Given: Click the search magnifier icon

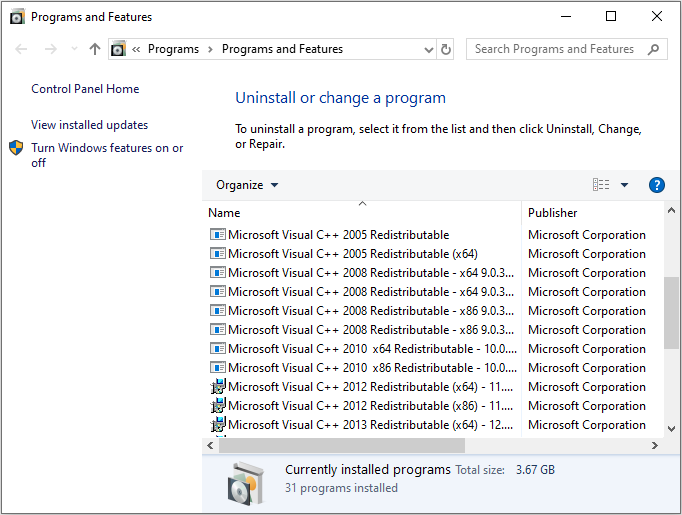Looking at the screenshot, I should [653, 50].
